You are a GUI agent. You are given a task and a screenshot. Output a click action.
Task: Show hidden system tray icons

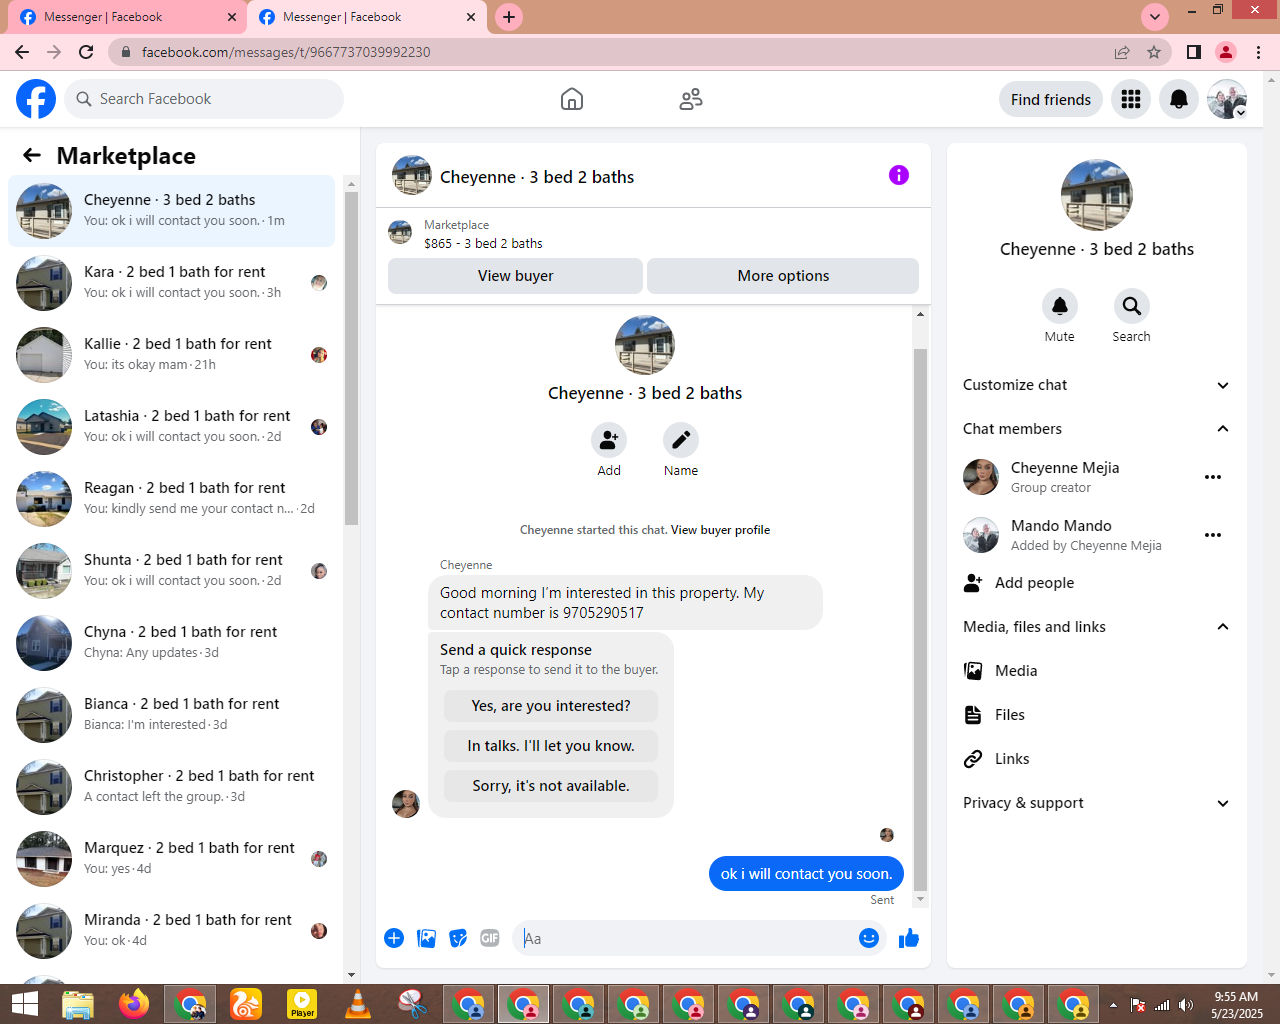(1113, 1005)
